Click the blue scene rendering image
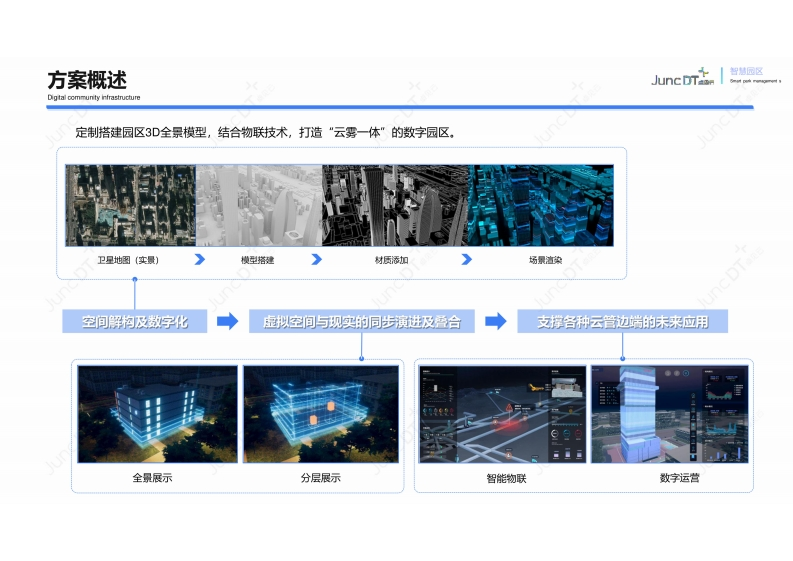This screenshot has width=793, height=561. tap(541, 205)
